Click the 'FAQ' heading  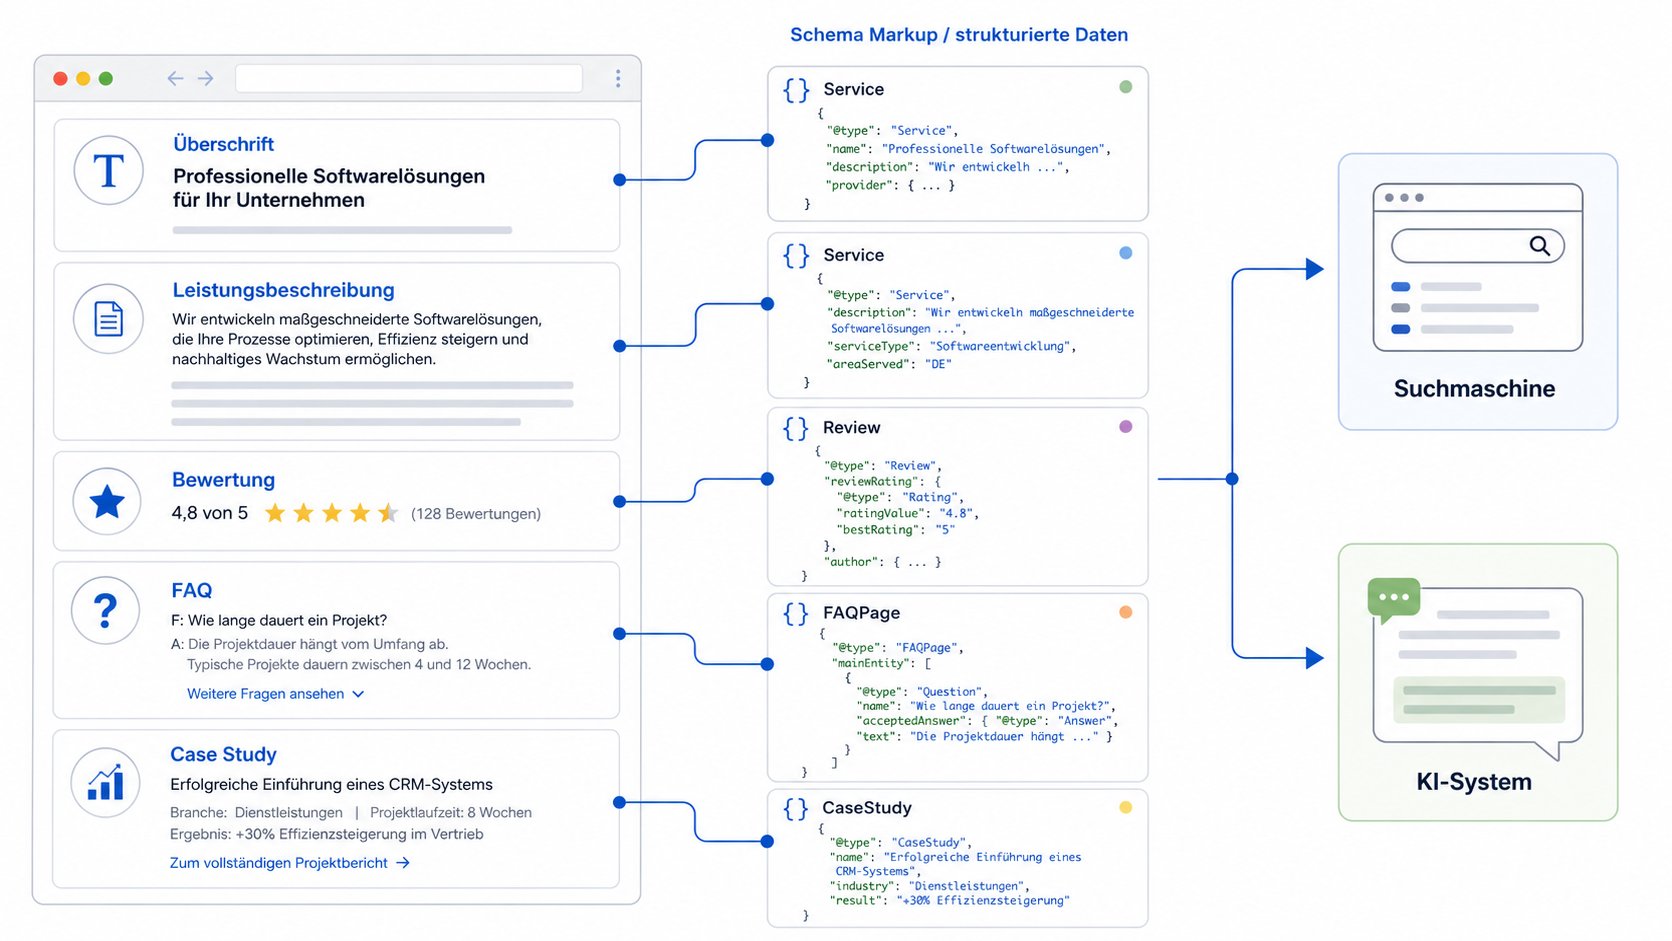click(x=191, y=591)
